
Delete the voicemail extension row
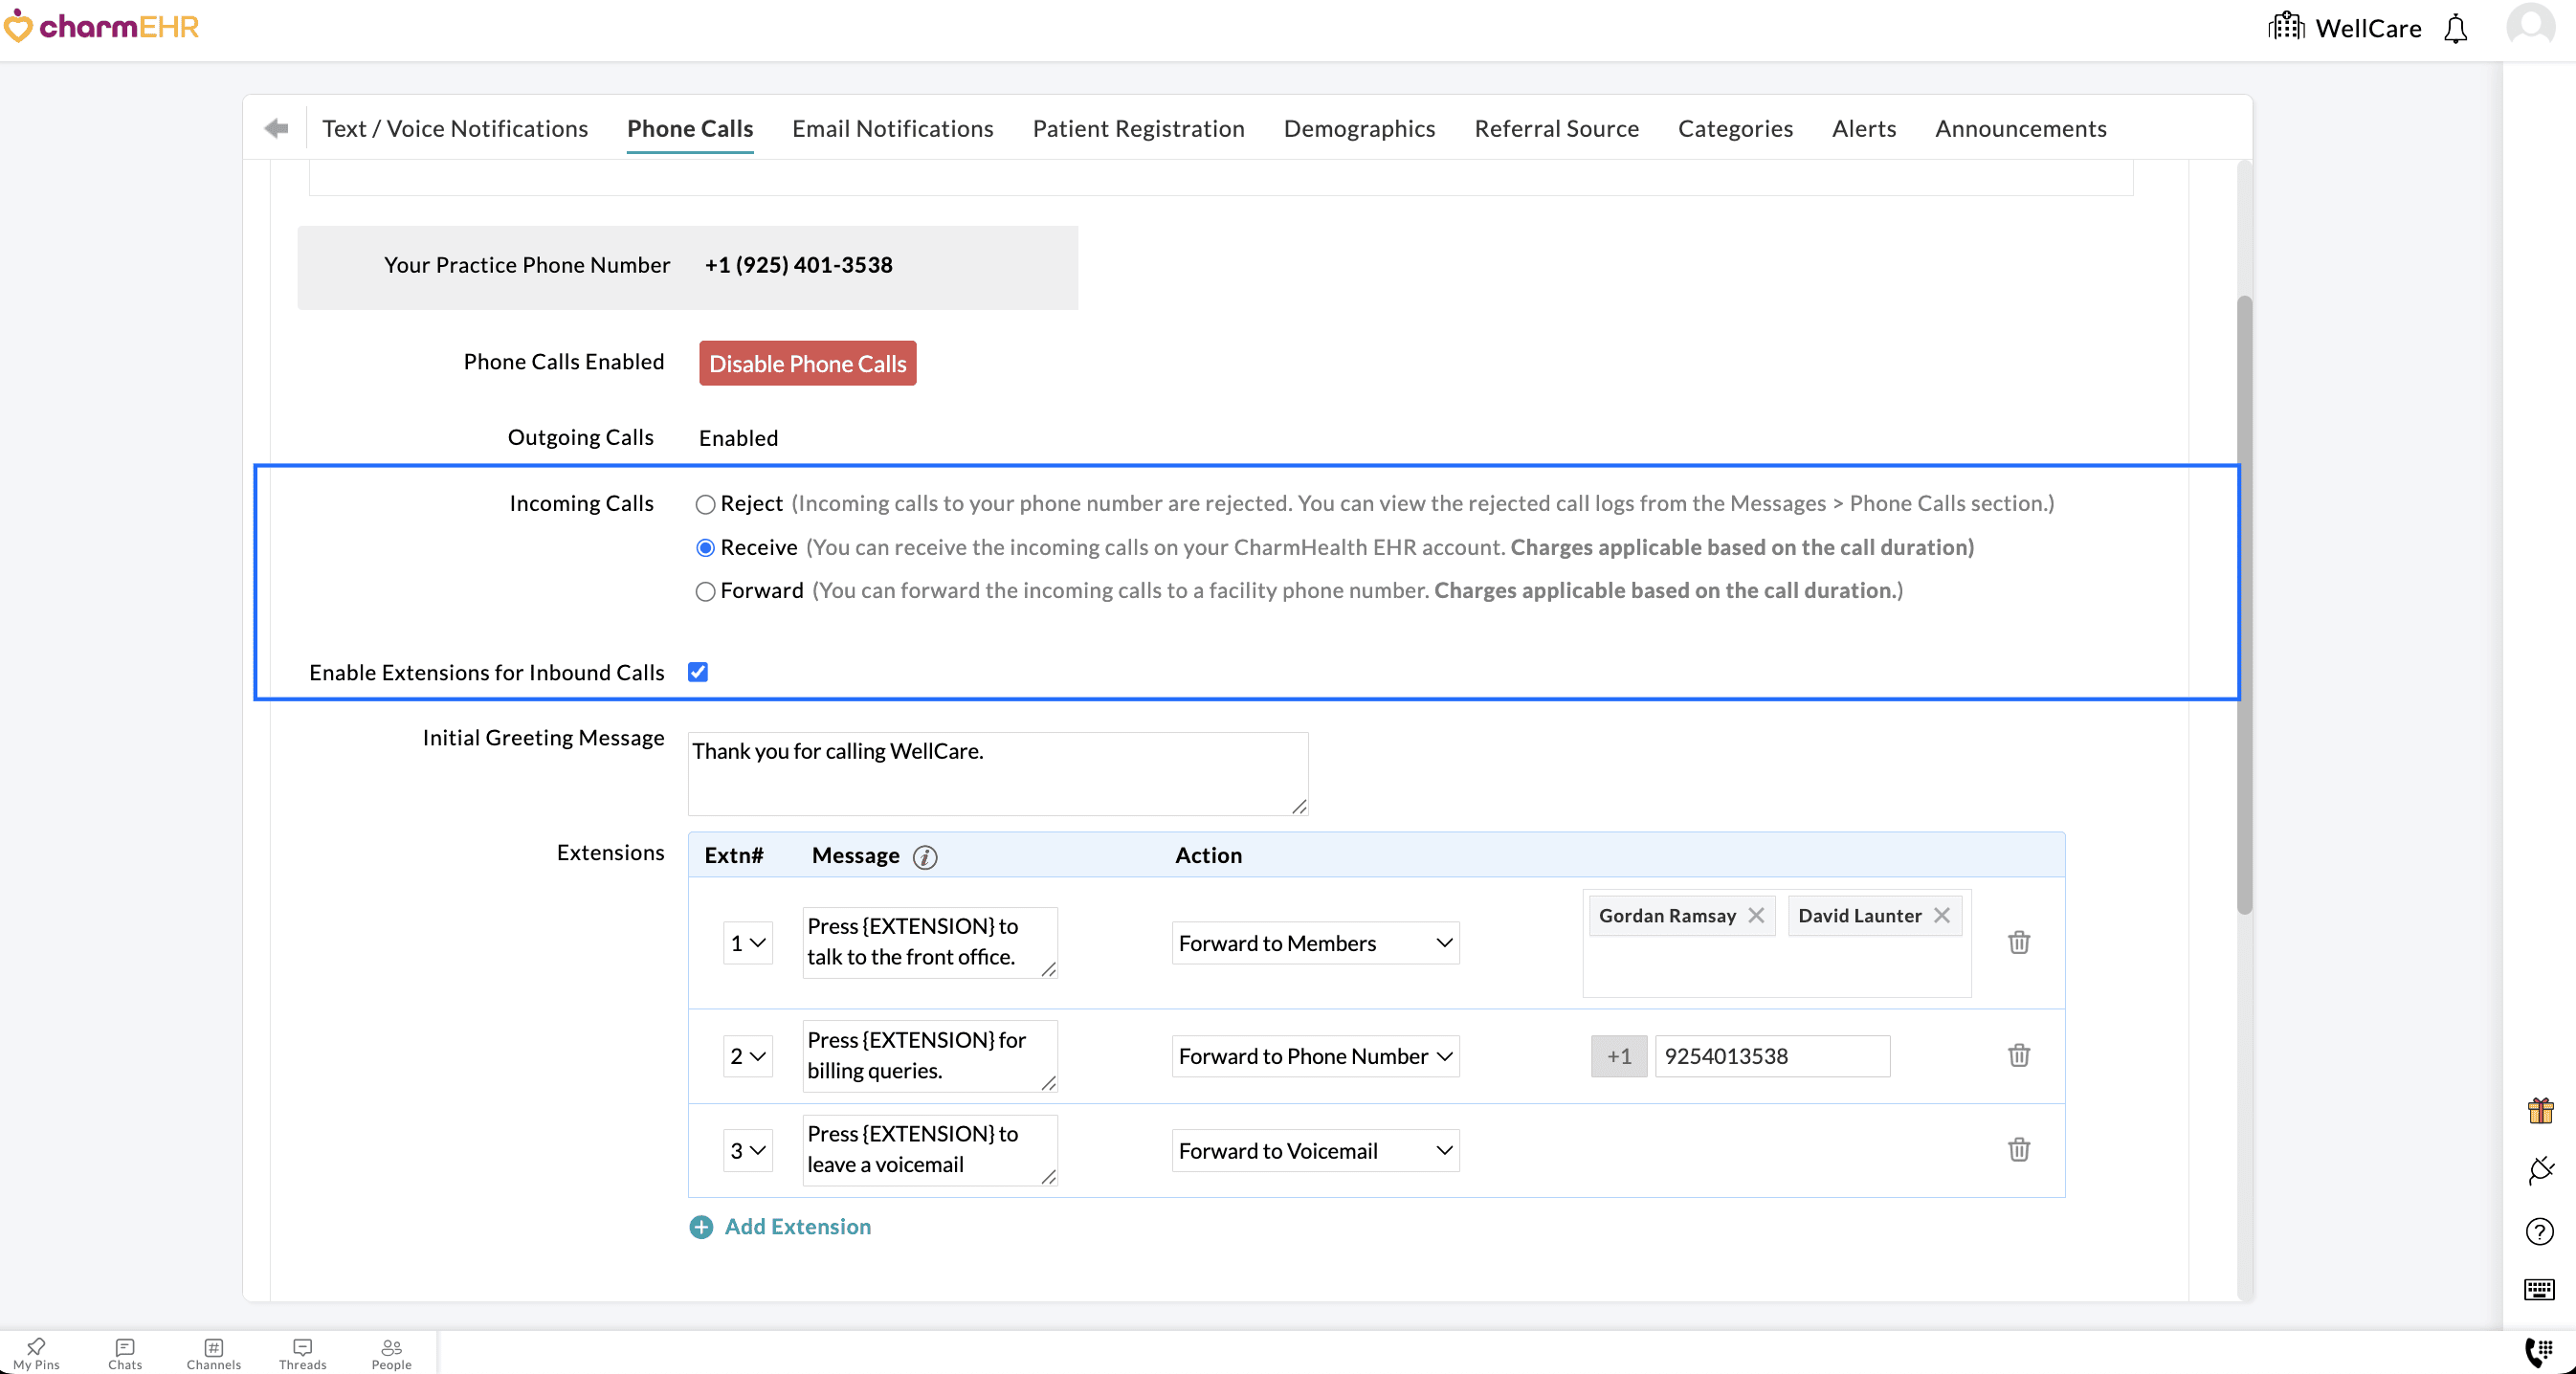(2019, 1149)
